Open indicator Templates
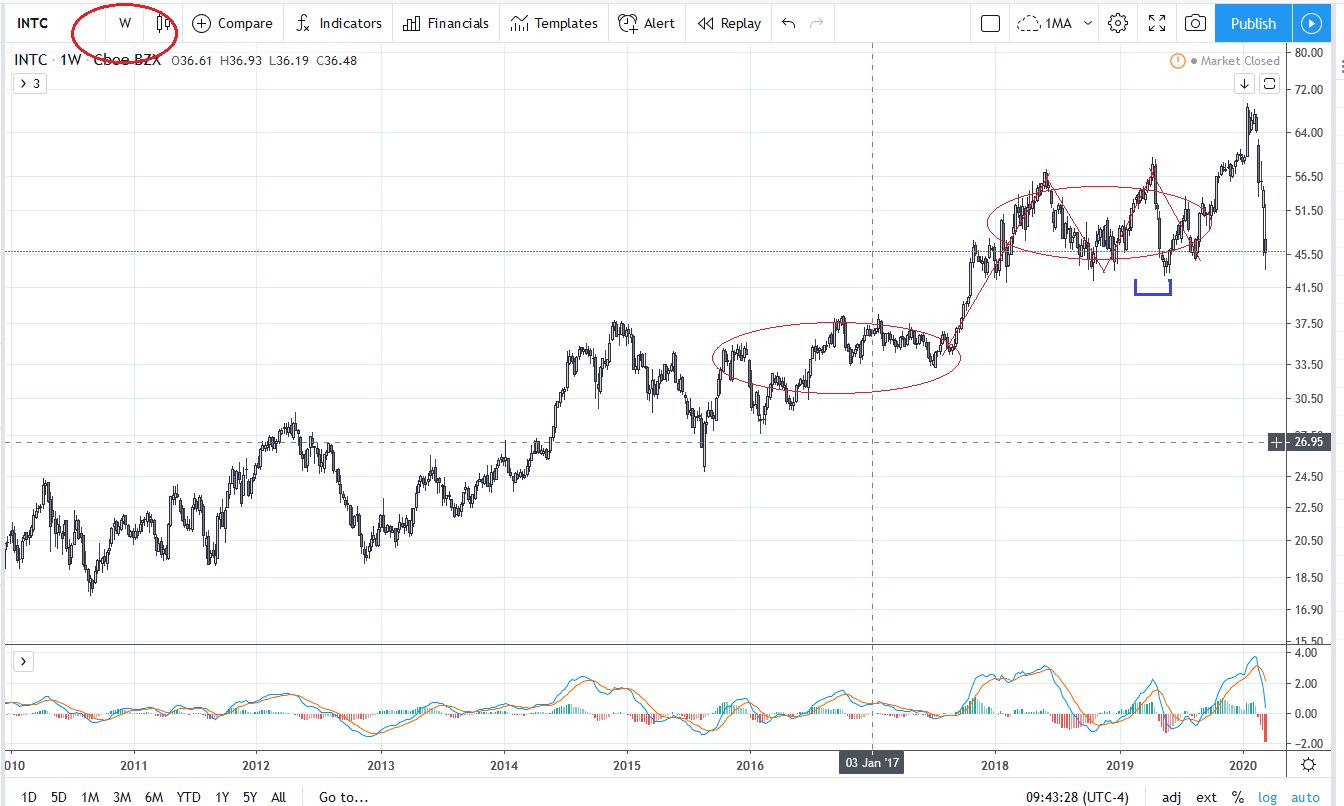Image resolution: width=1344 pixels, height=806 pixels. pos(553,23)
